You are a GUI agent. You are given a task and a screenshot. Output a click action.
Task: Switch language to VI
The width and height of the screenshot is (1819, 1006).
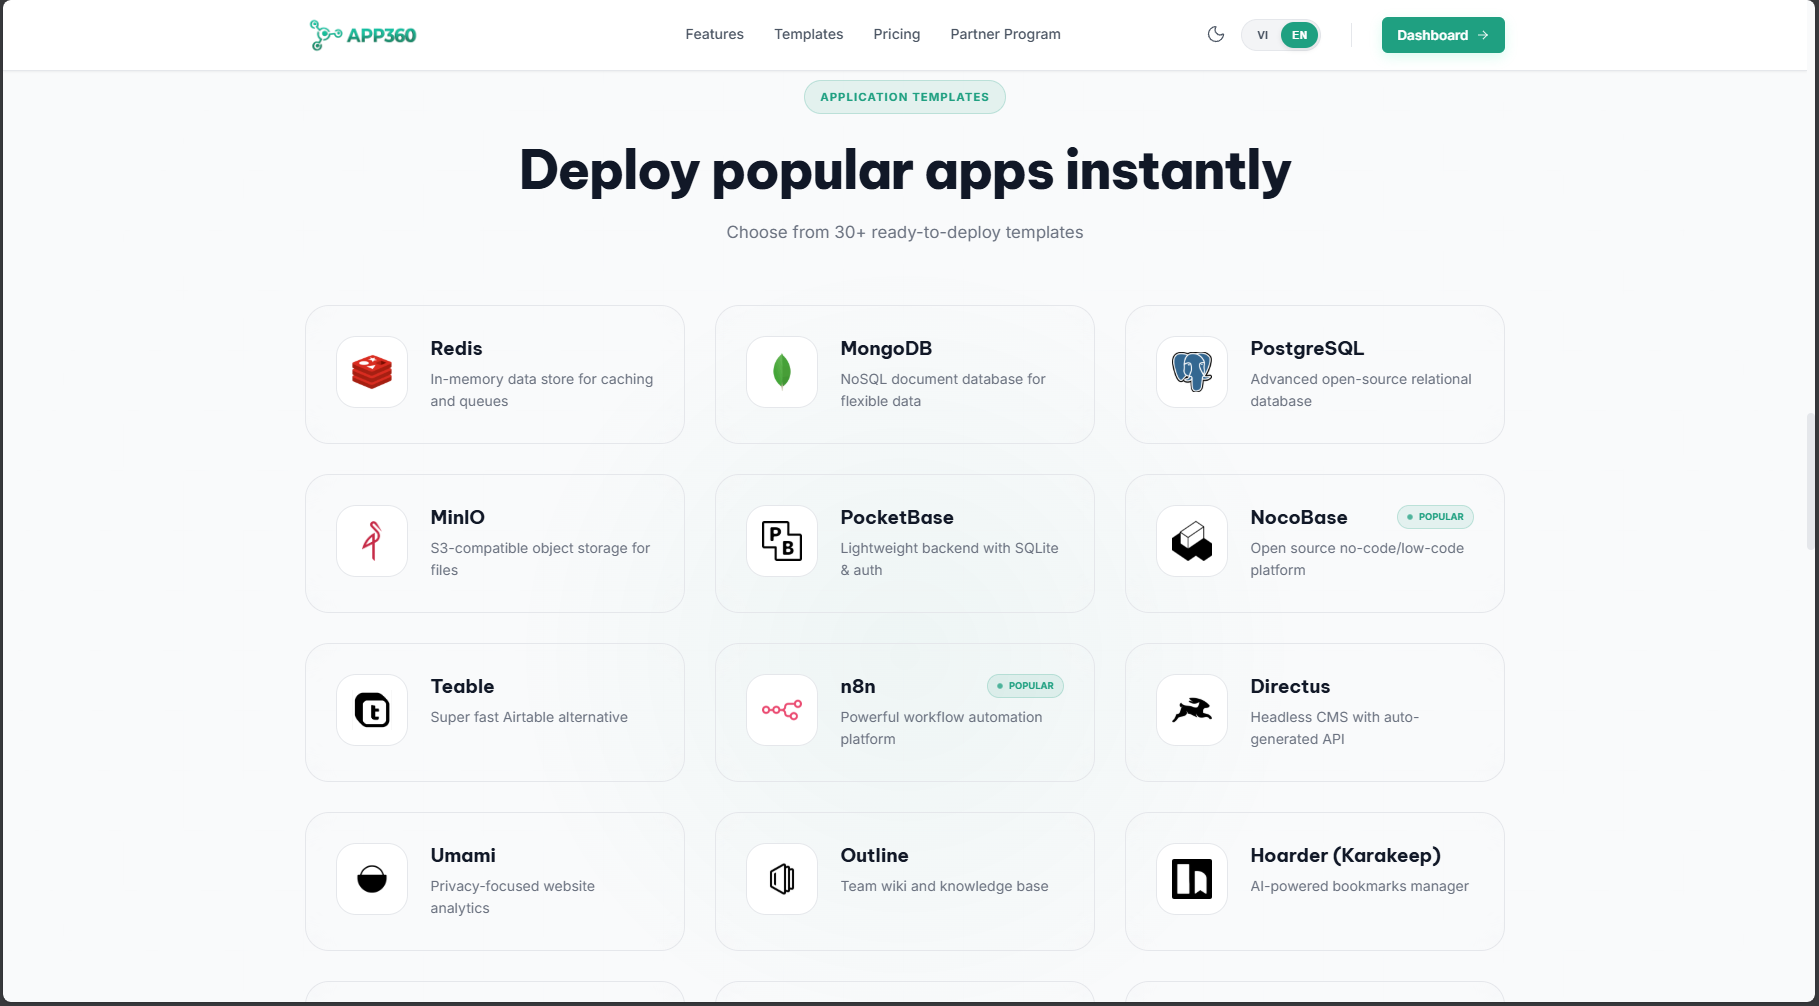(x=1263, y=35)
